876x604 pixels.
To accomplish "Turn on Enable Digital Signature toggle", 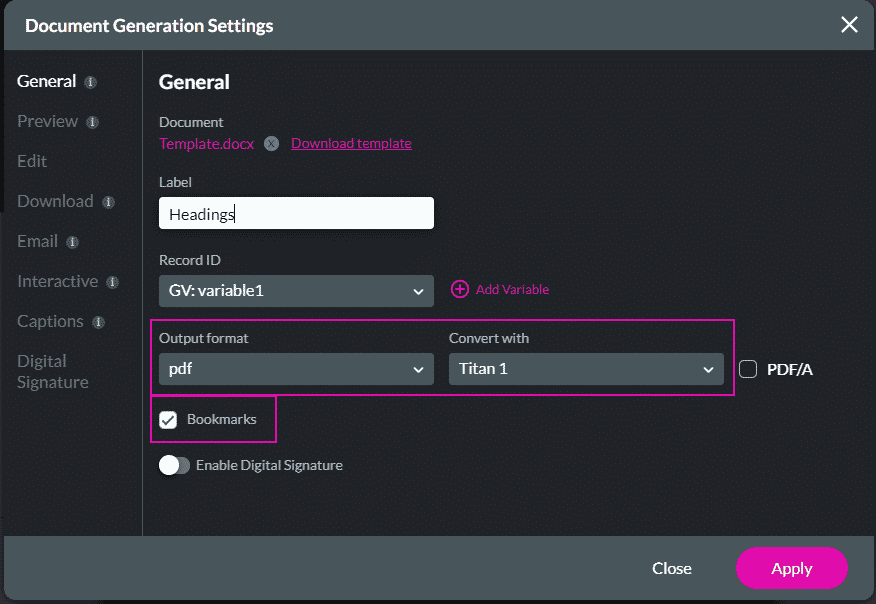I will 174,465.
